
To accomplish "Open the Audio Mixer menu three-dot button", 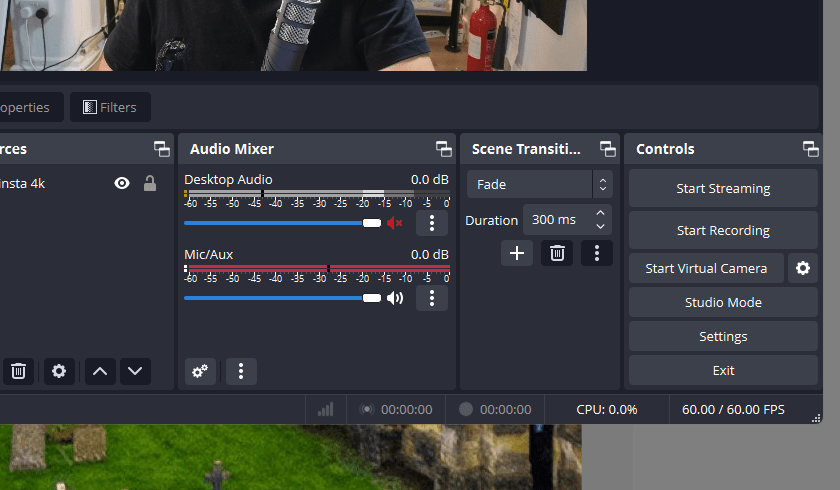I will click(x=241, y=371).
